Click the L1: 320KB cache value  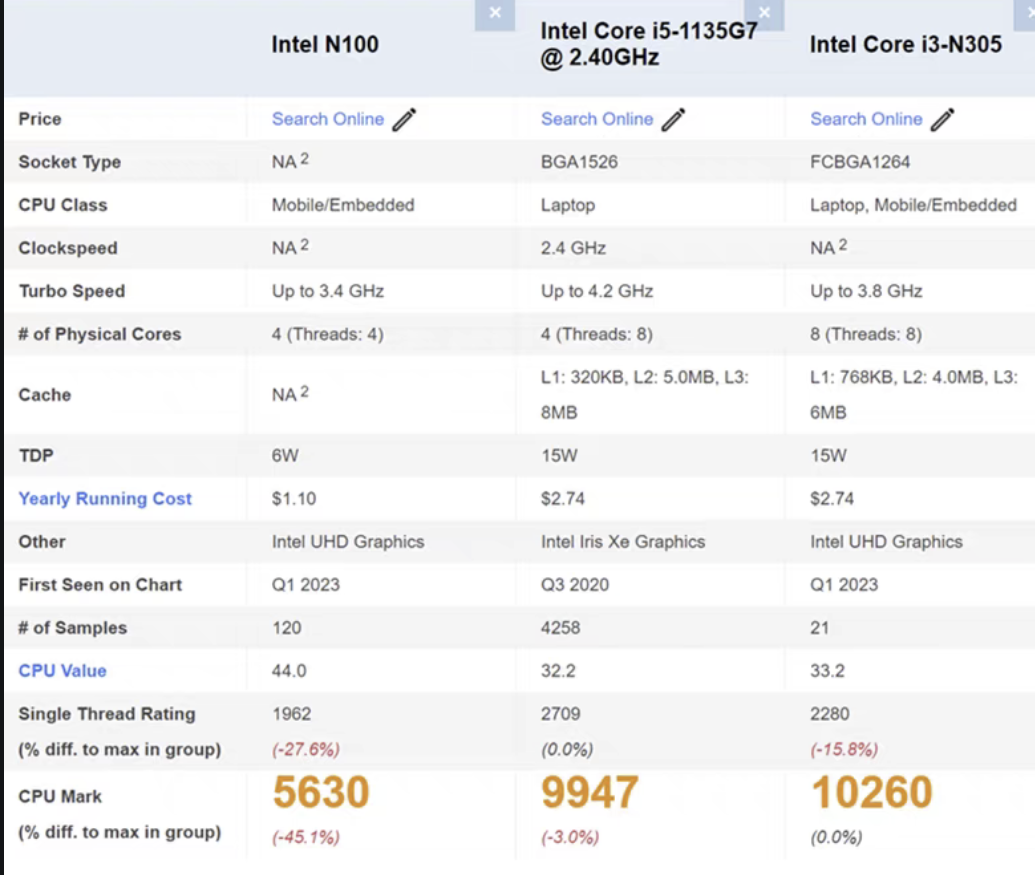coord(645,395)
